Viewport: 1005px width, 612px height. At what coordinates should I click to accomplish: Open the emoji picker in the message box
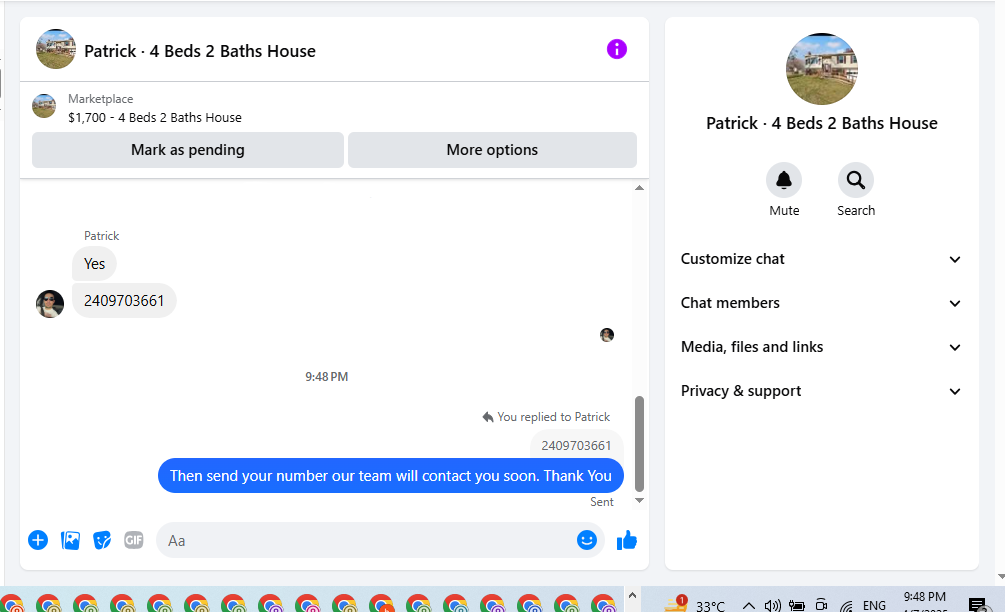coord(586,540)
